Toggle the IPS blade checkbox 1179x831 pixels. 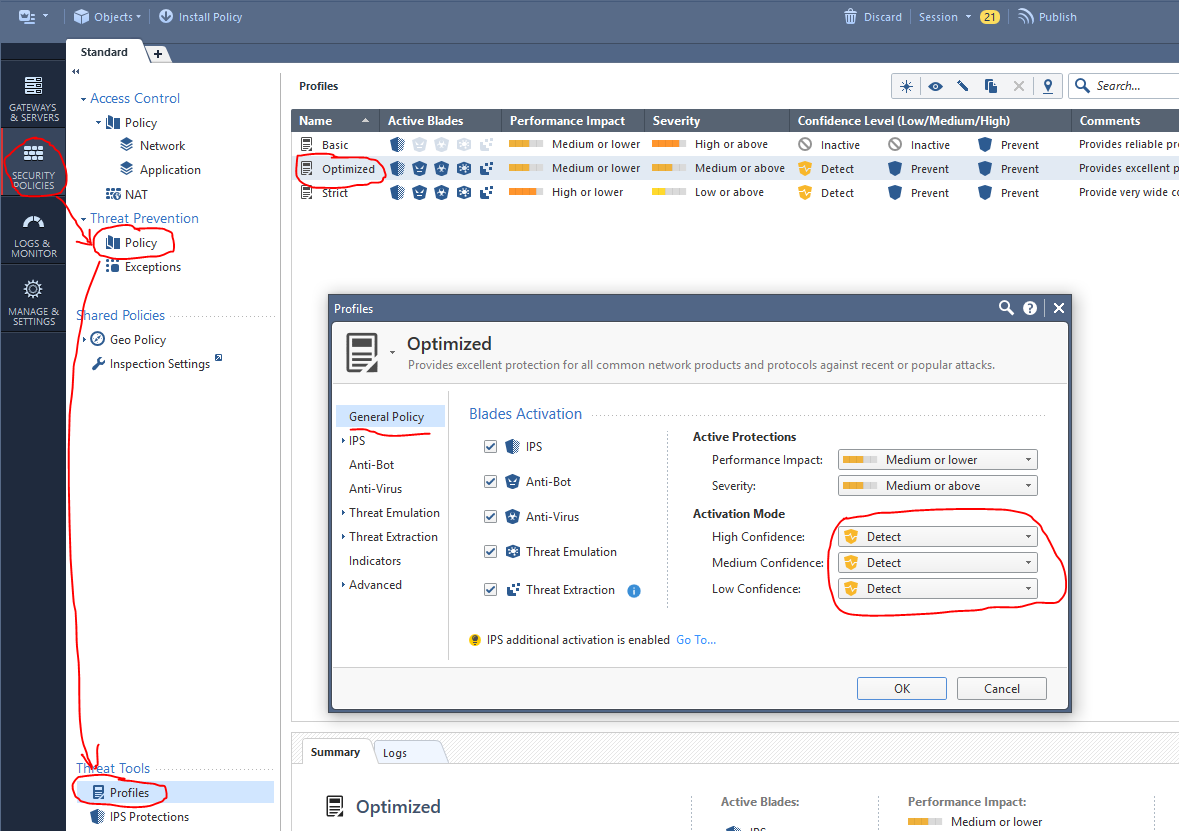(x=490, y=447)
